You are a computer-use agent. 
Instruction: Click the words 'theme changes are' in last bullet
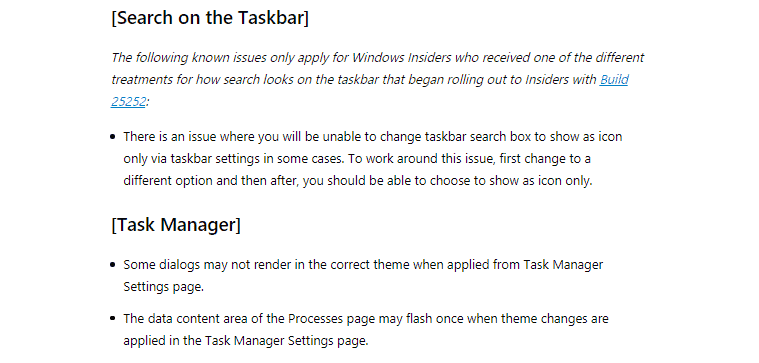(559, 319)
